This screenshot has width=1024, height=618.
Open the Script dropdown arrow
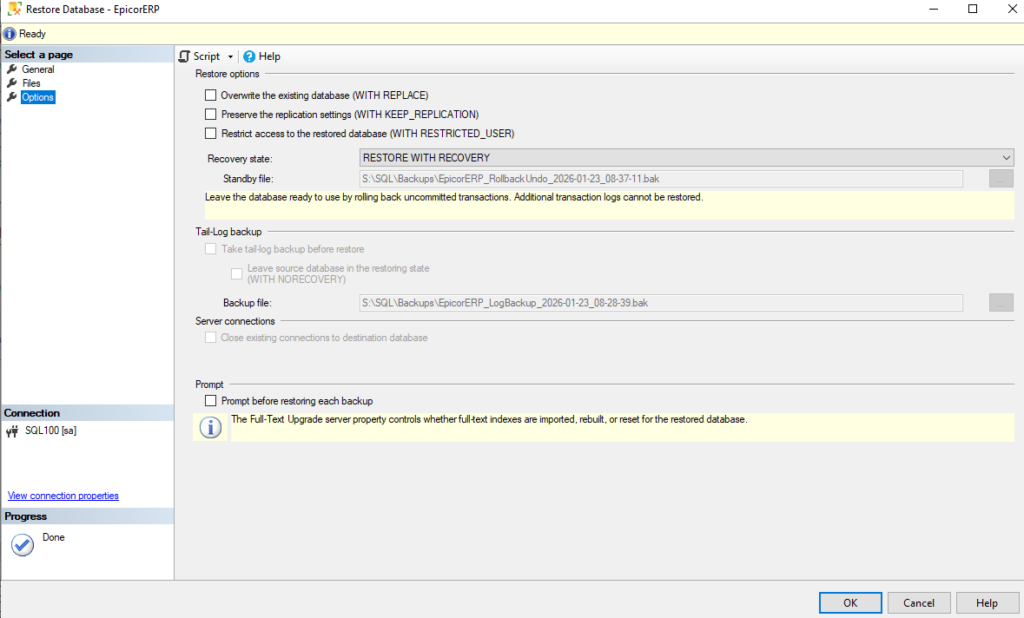(x=230, y=57)
